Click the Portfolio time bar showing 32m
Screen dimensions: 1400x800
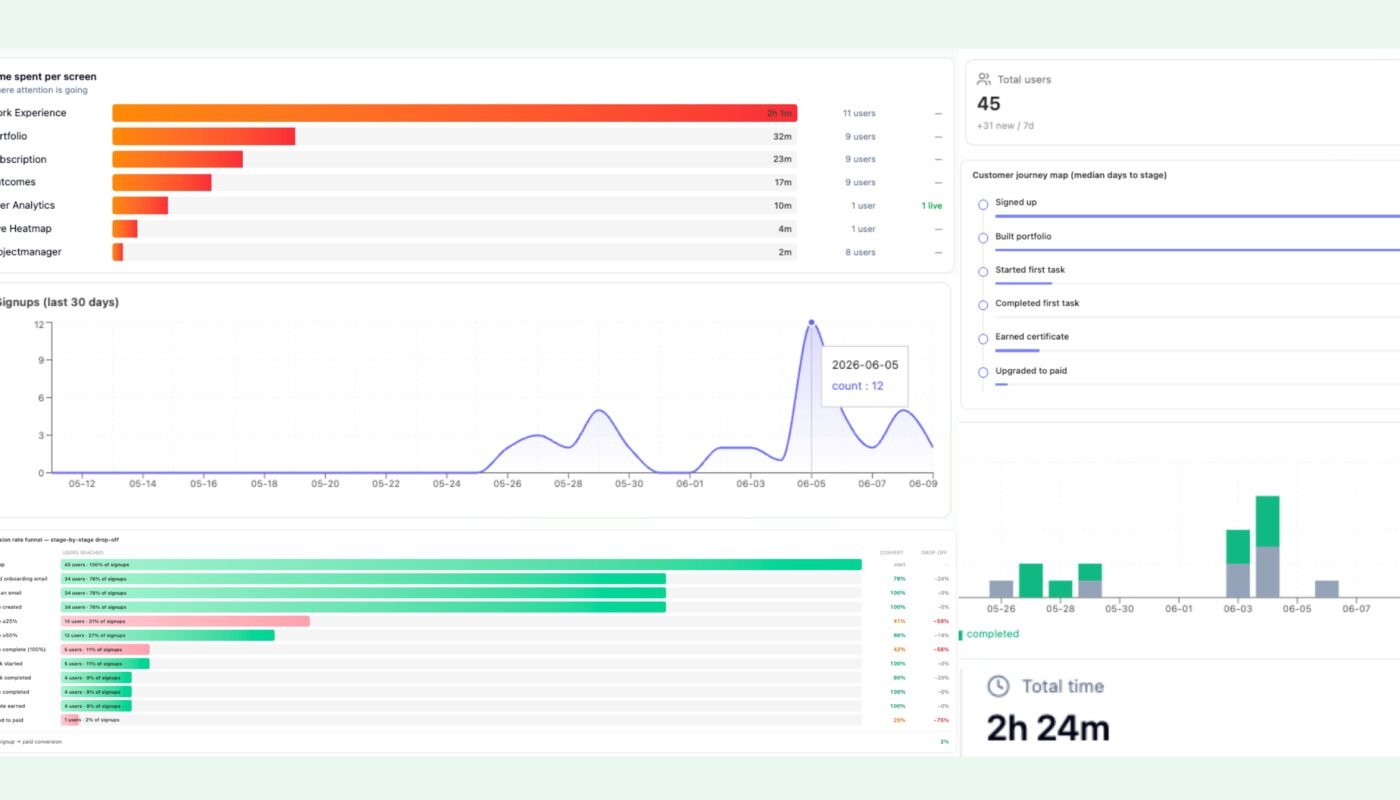pyautogui.click(x=203, y=136)
